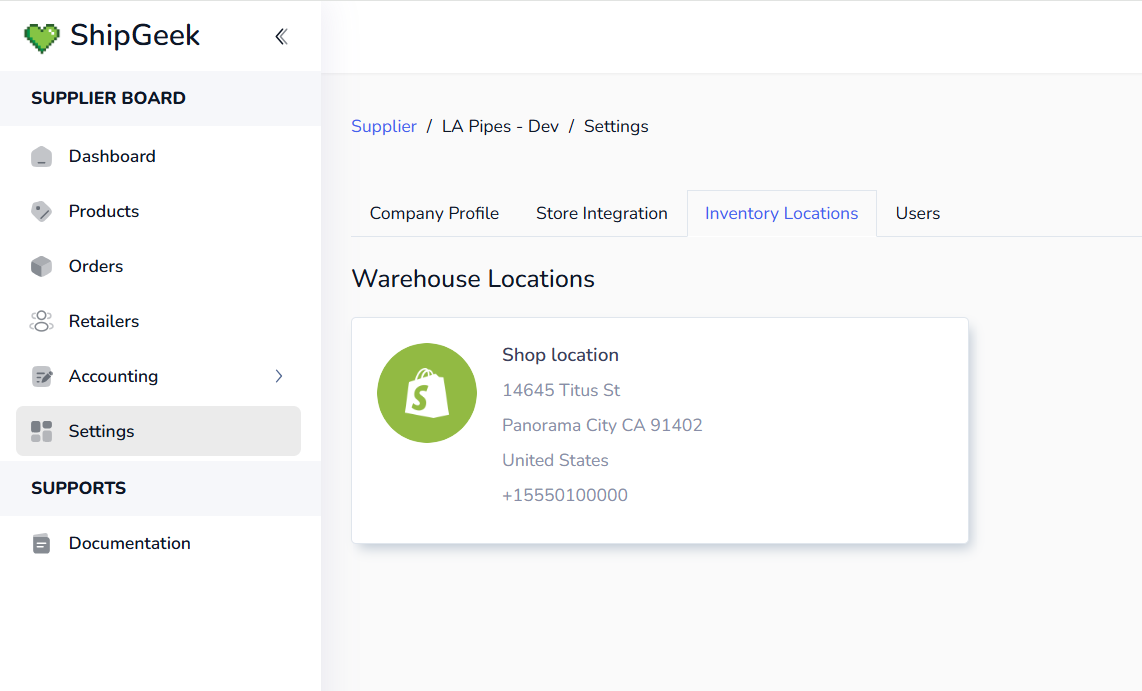
Task: Click the address line 14645 Titus St
Action: (561, 390)
